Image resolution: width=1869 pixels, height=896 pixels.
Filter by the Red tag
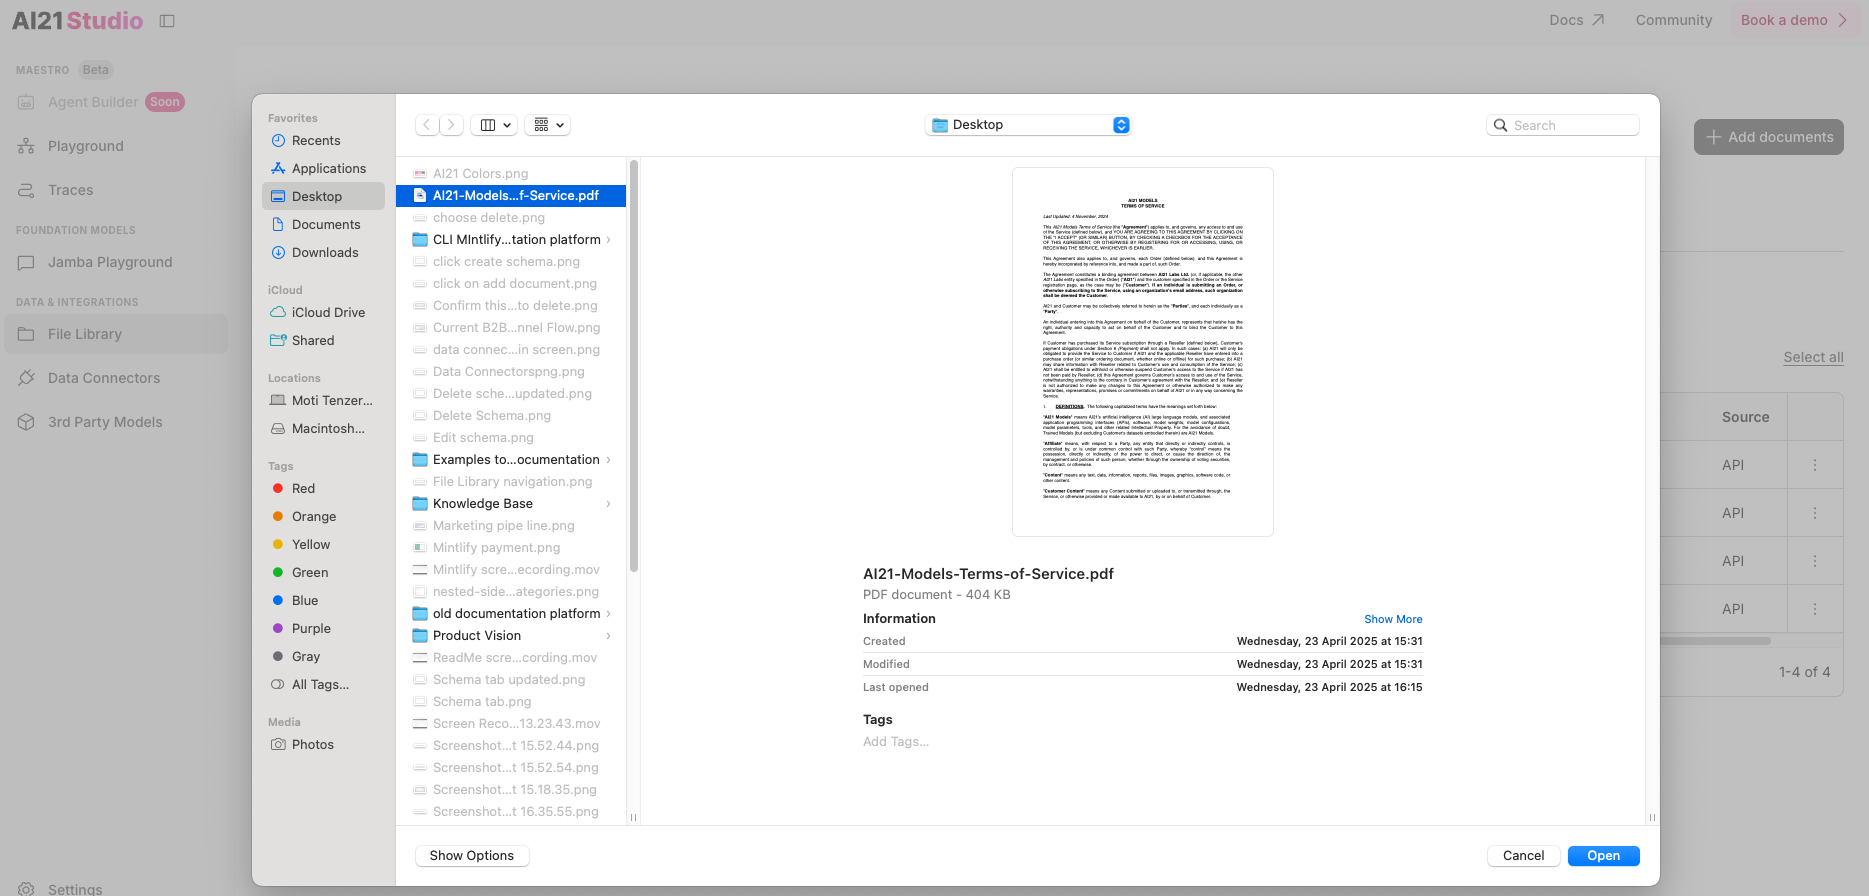pos(303,489)
